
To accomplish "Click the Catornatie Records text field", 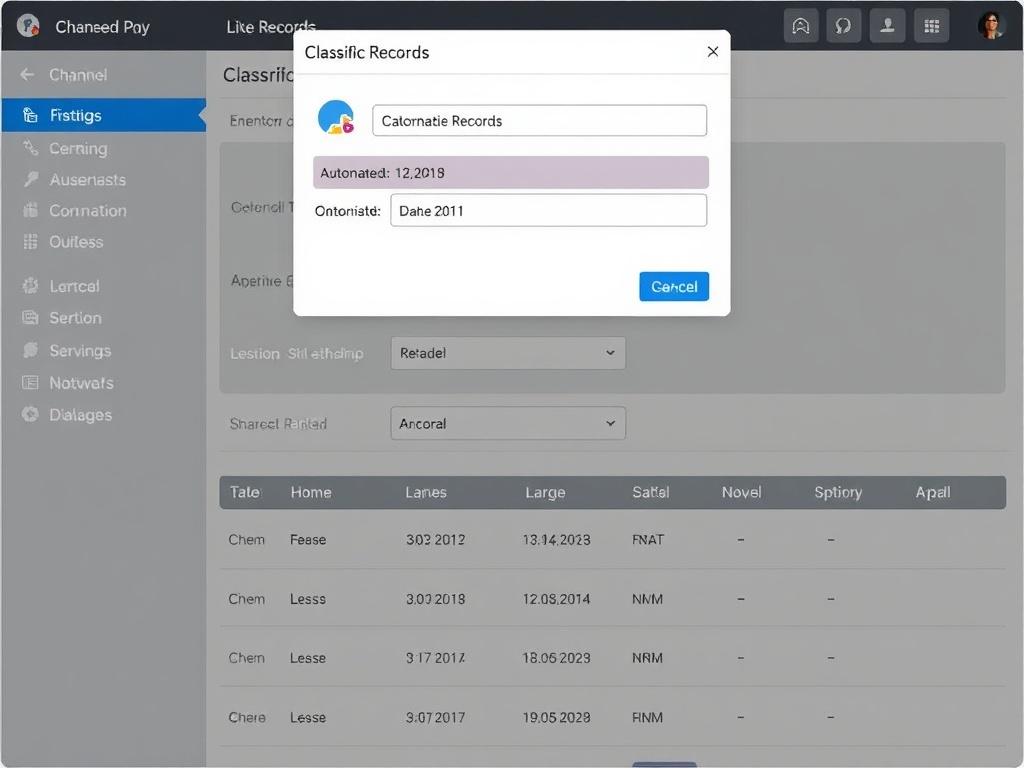I will pyautogui.click(x=539, y=121).
